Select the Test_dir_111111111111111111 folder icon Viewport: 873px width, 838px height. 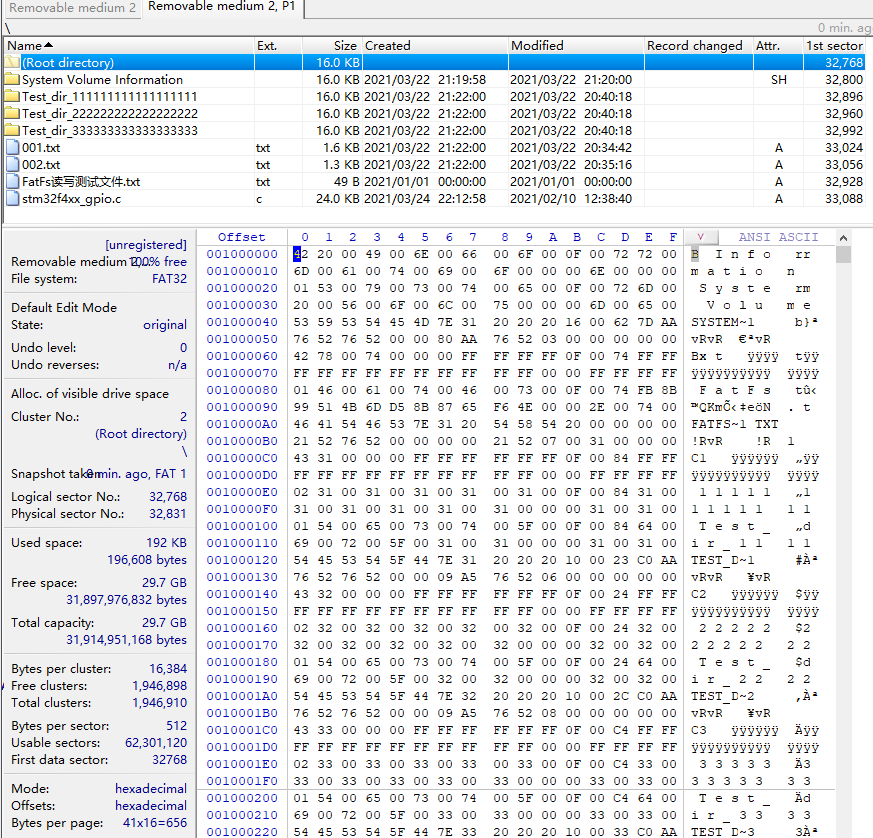(x=14, y=96)
